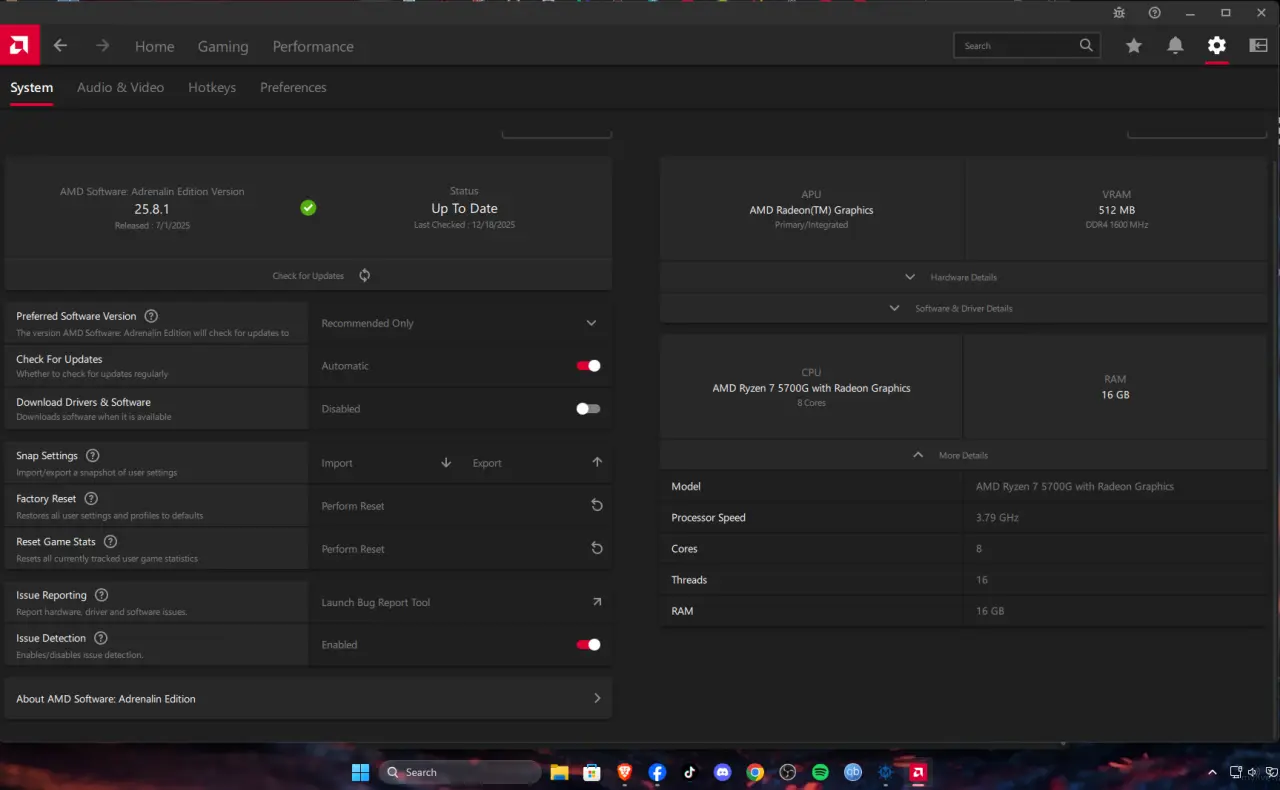Click Check for Updates button
Image resolution: width=1280 pixels, height=790 pixels.
308,275
